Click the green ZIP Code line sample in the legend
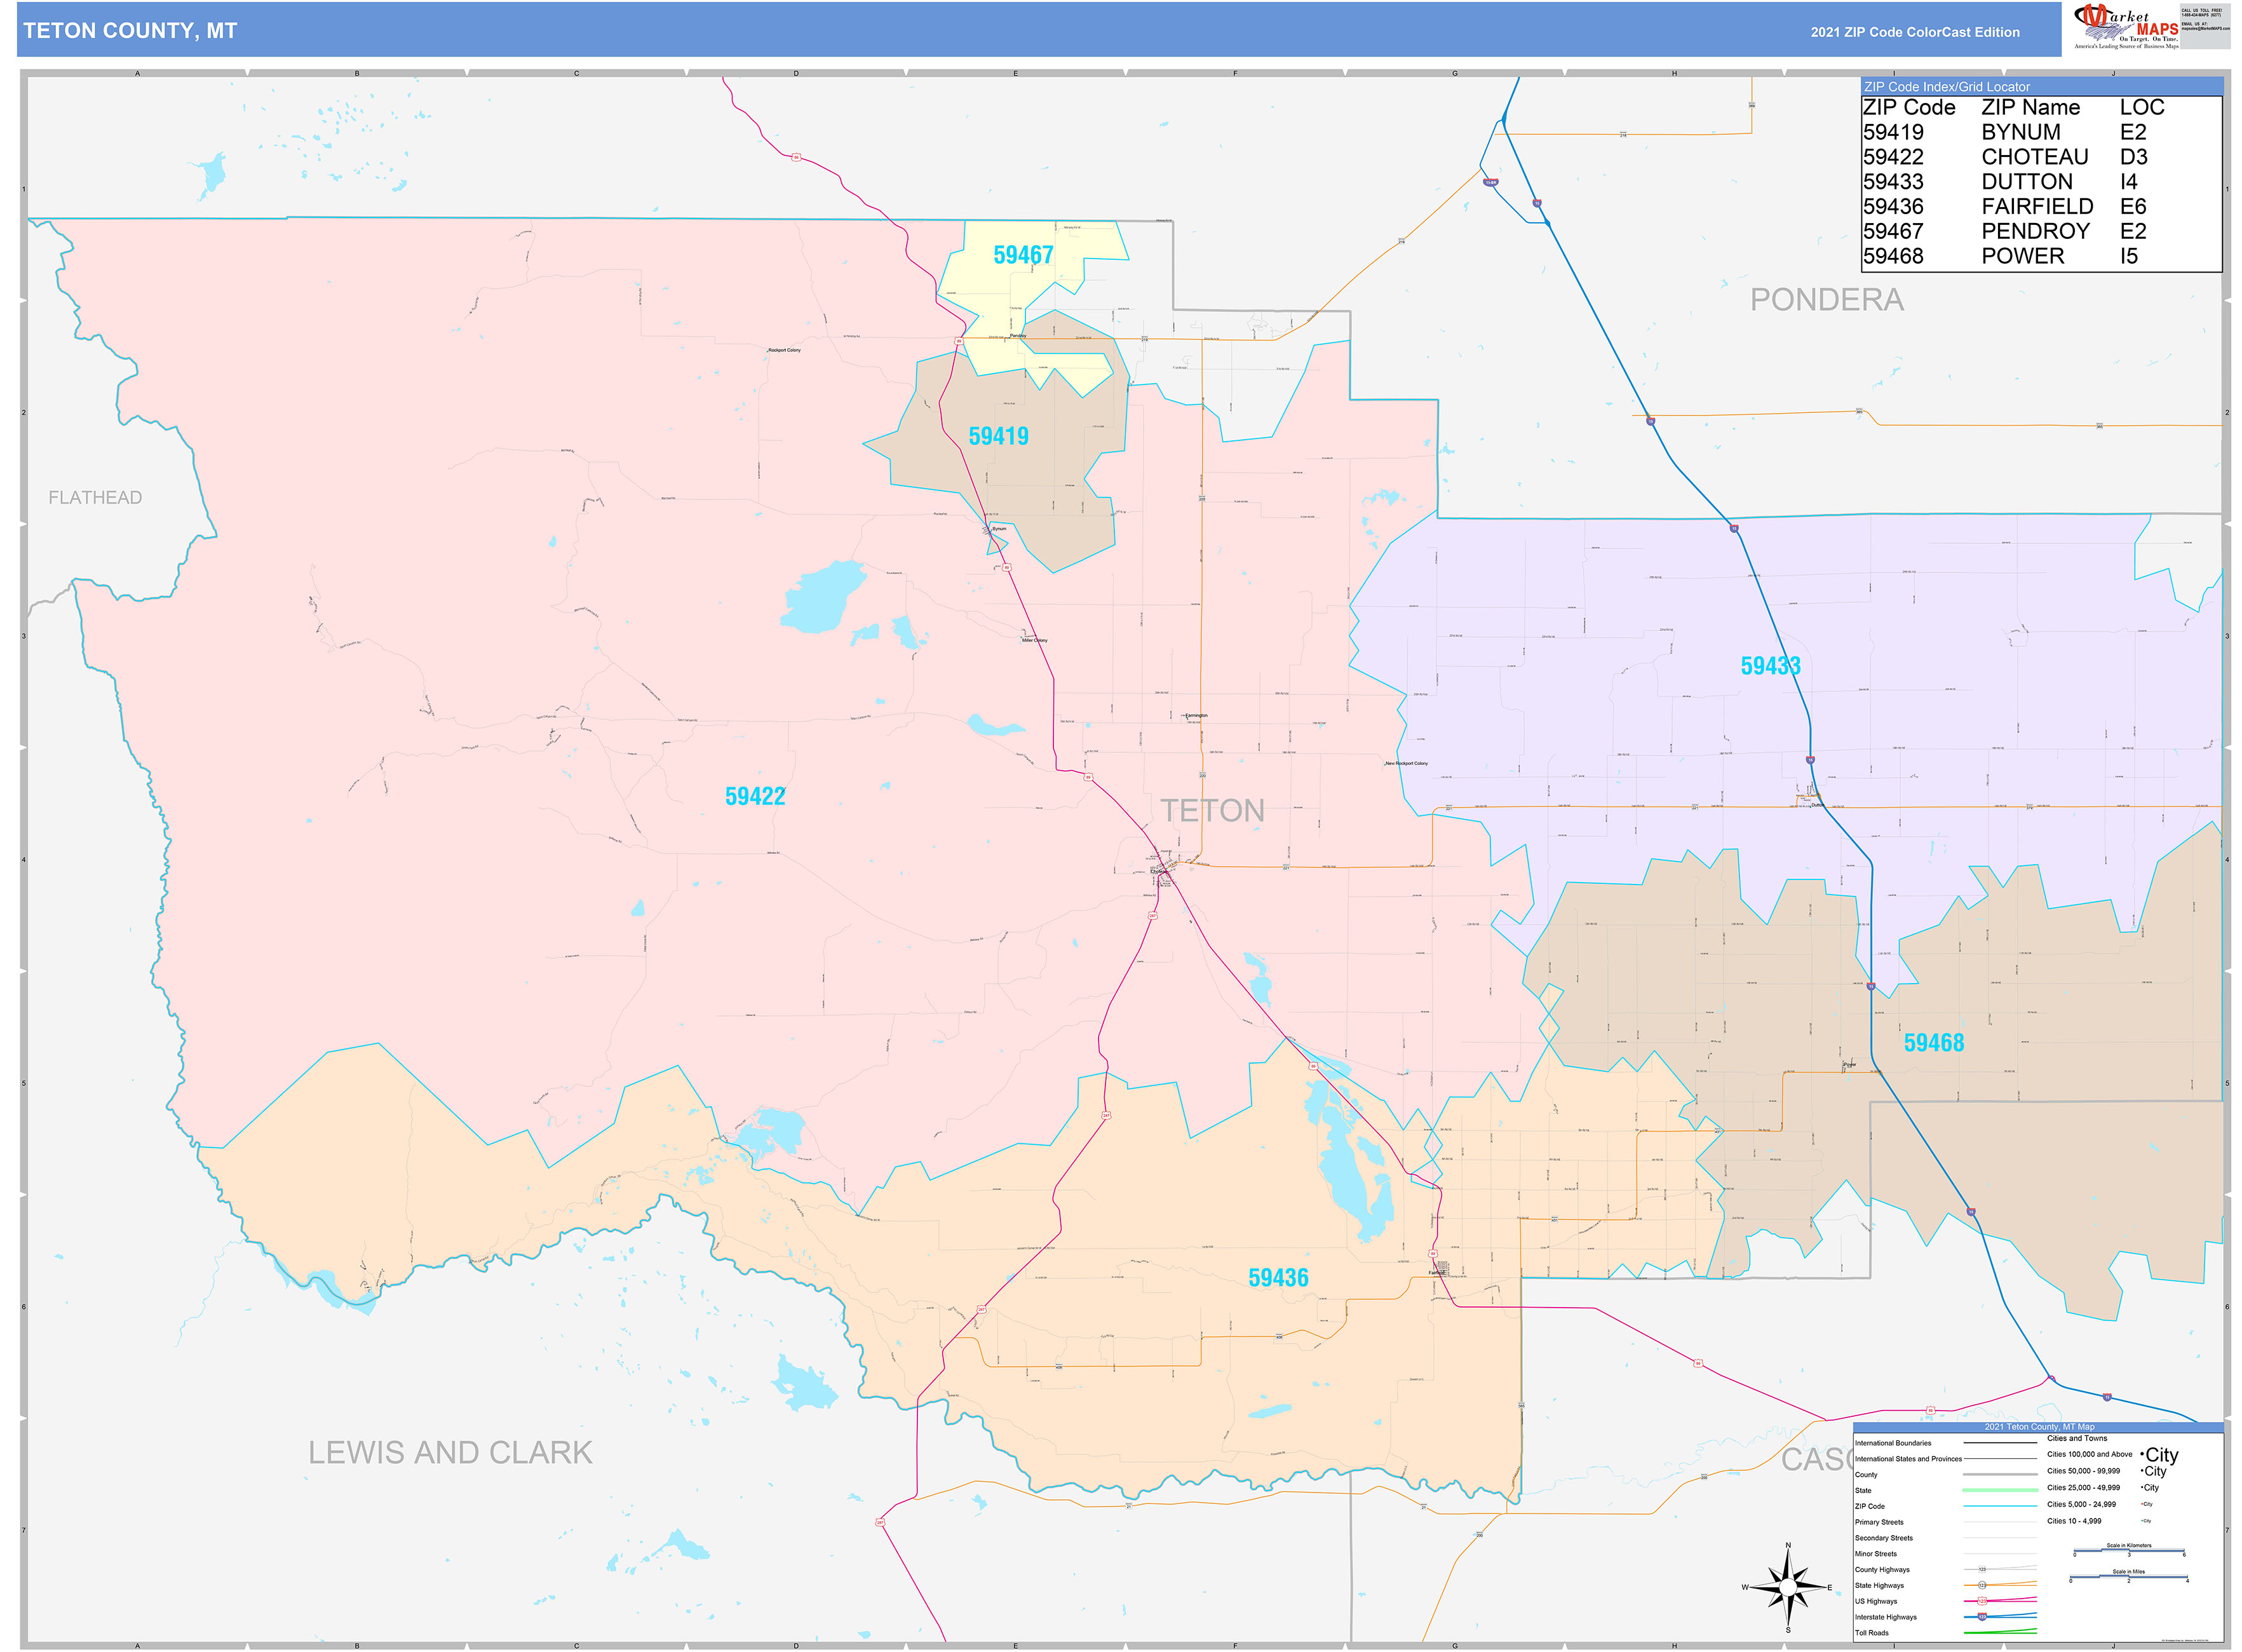The height and width of the screenshot is (1652, 2242). tap(2000, 1506)
